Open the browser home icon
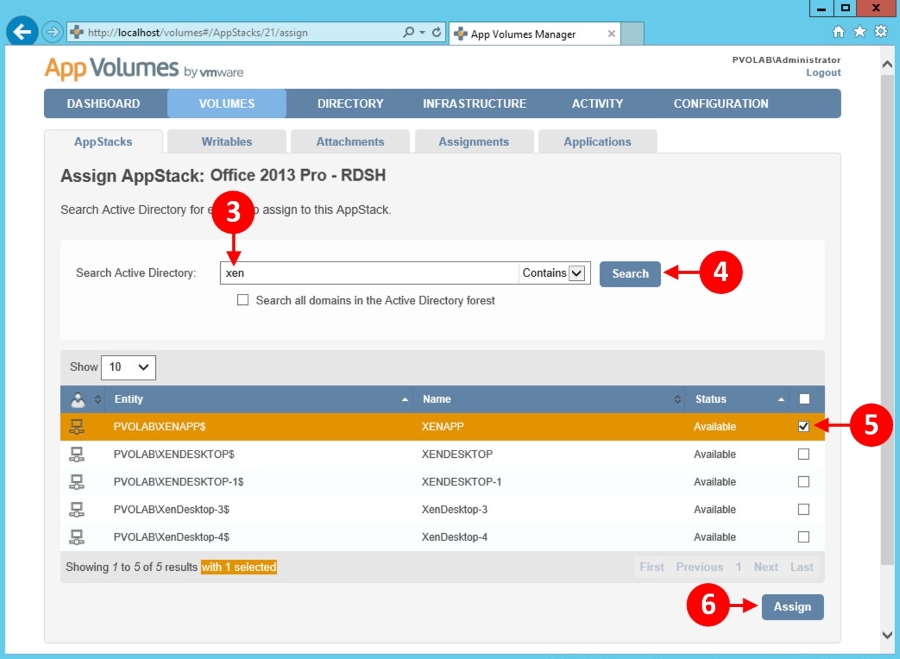The width and height of the screenshot is (900, 659). (x=838, y=32)
